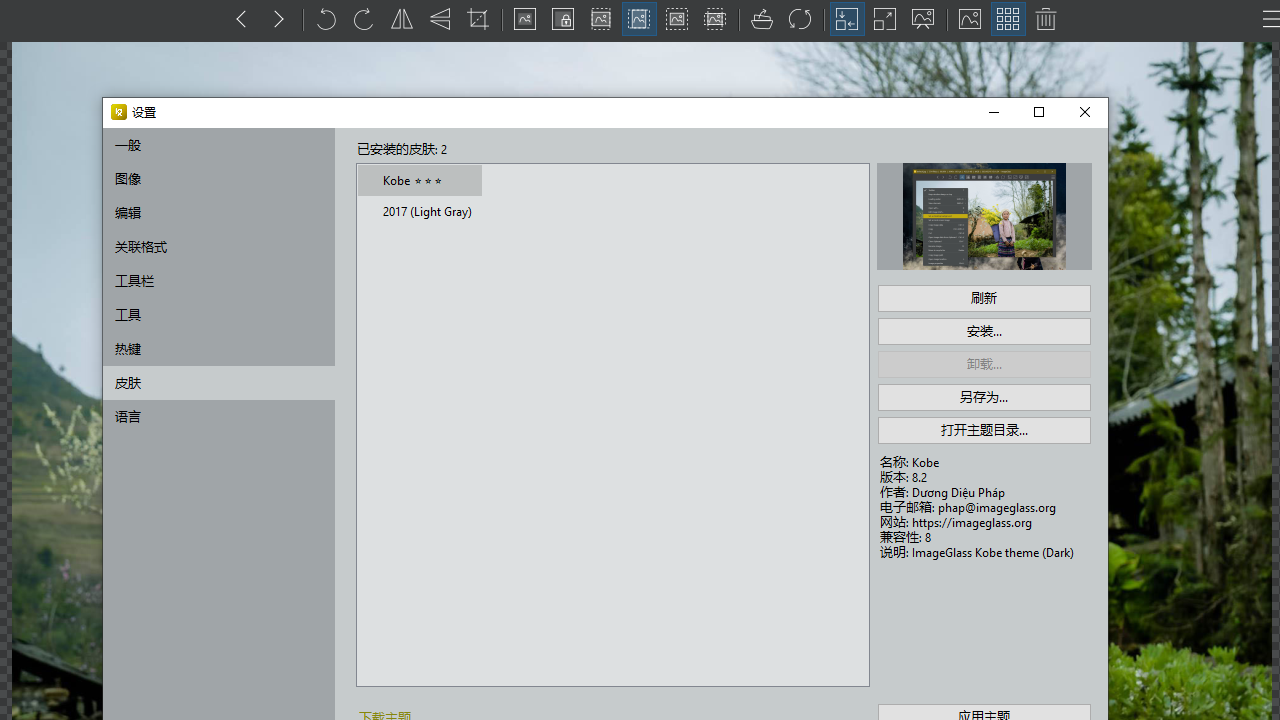Start the slideshow from the toolbar
This screenshot has height=720, width=1280.
pos(922,19)
